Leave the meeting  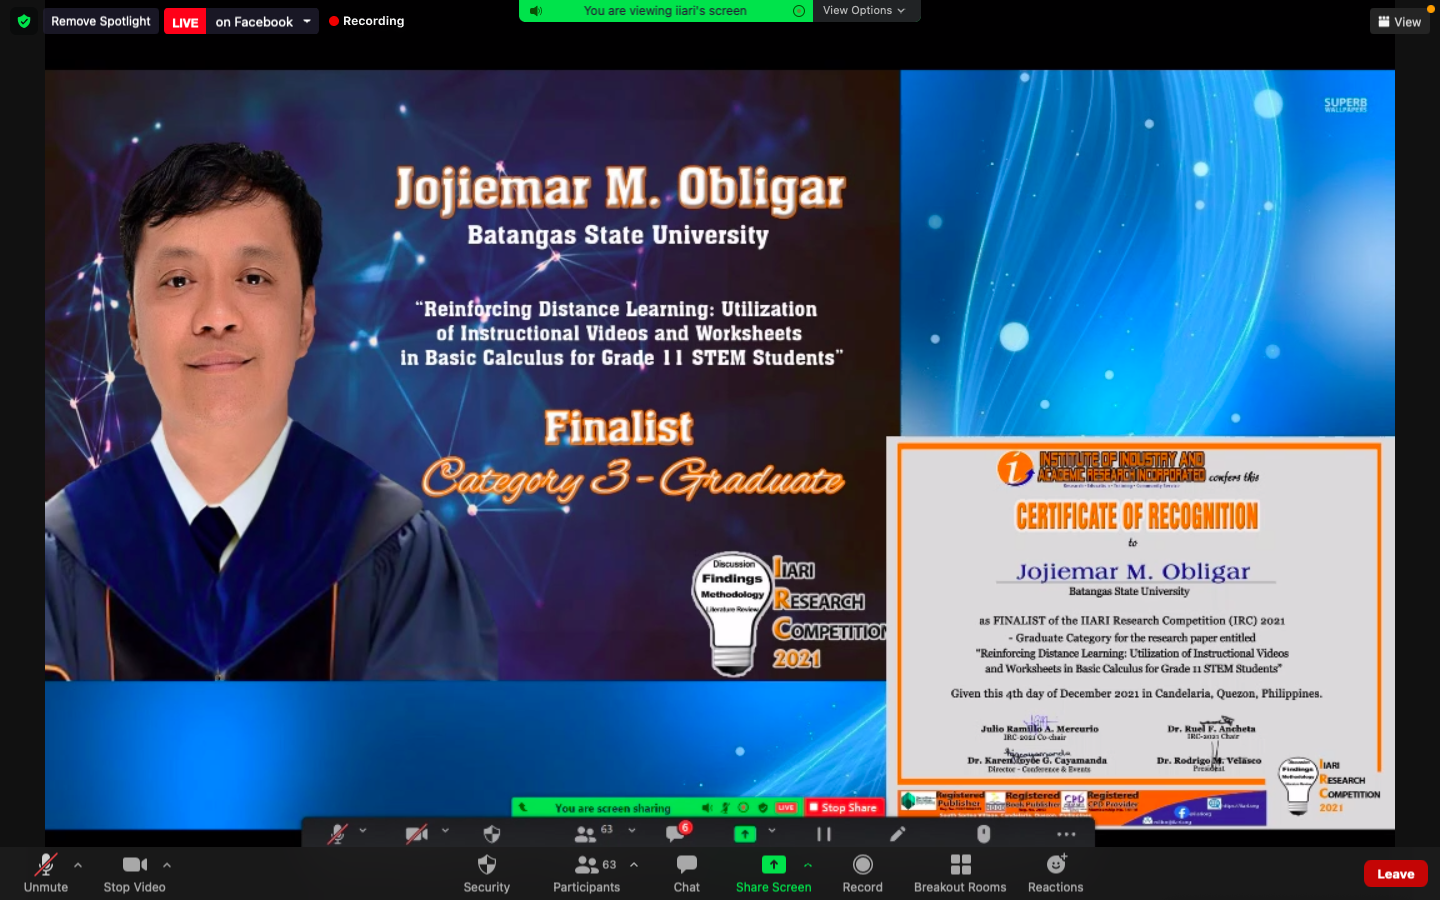coord(1395,874)
